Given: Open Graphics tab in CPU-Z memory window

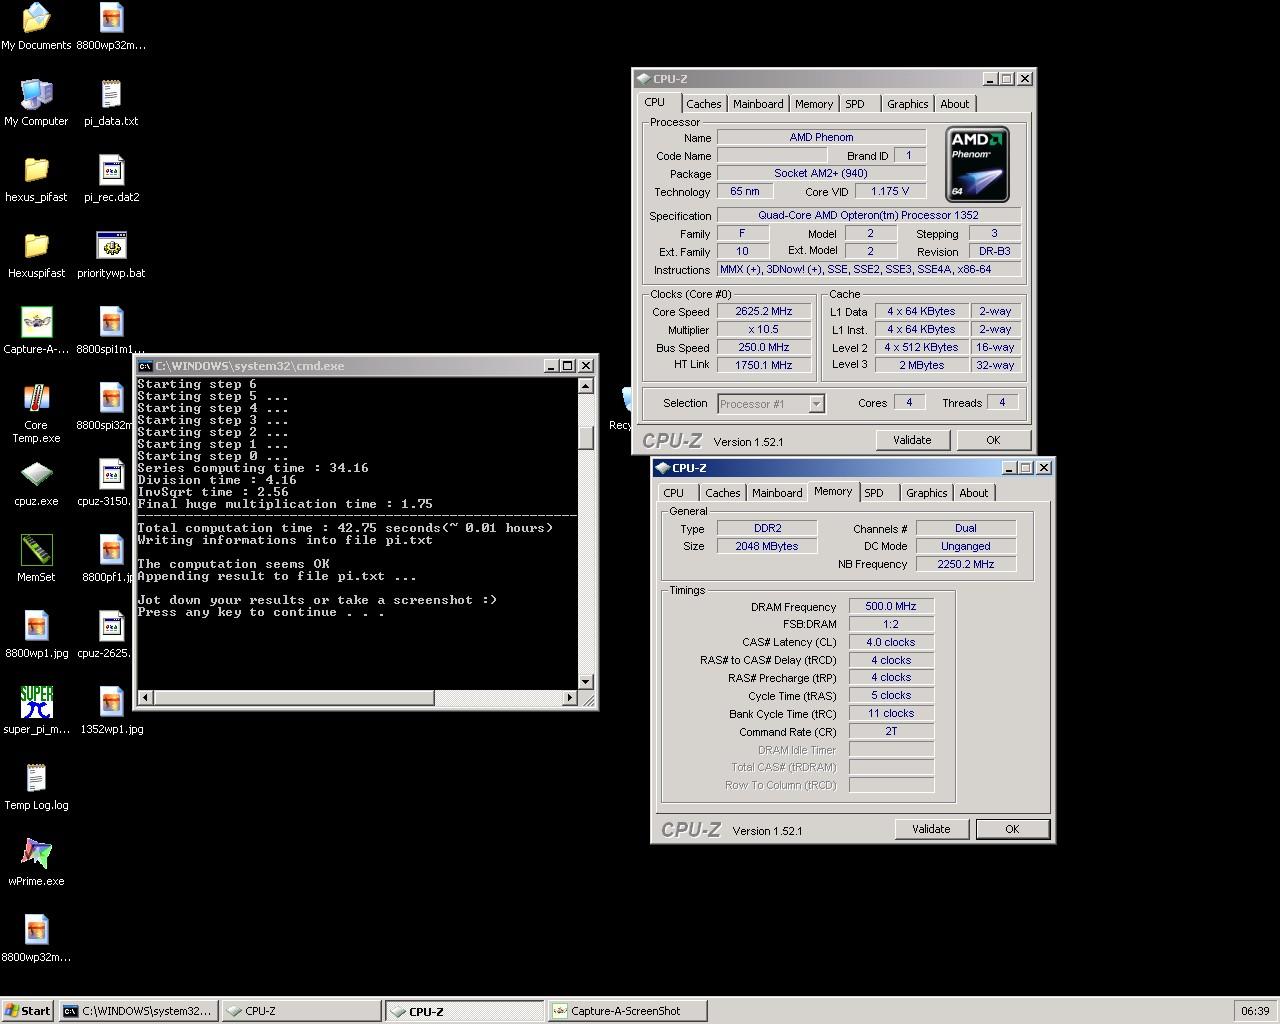Looking at the screenshot, I should 927,493.
